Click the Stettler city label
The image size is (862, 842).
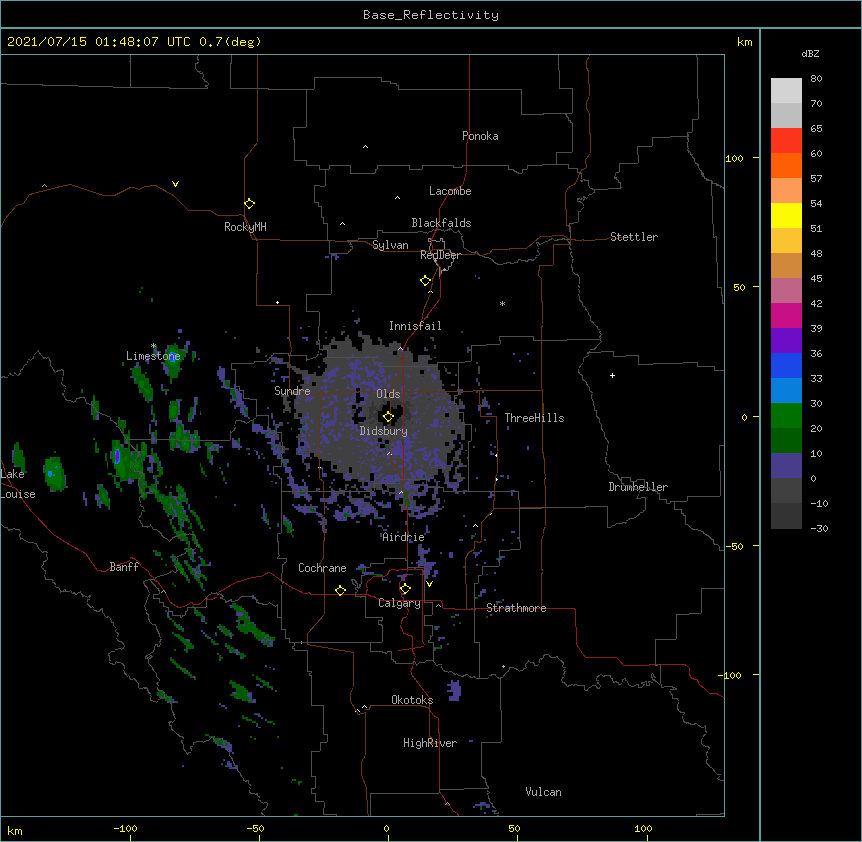[x=633, y=237]
